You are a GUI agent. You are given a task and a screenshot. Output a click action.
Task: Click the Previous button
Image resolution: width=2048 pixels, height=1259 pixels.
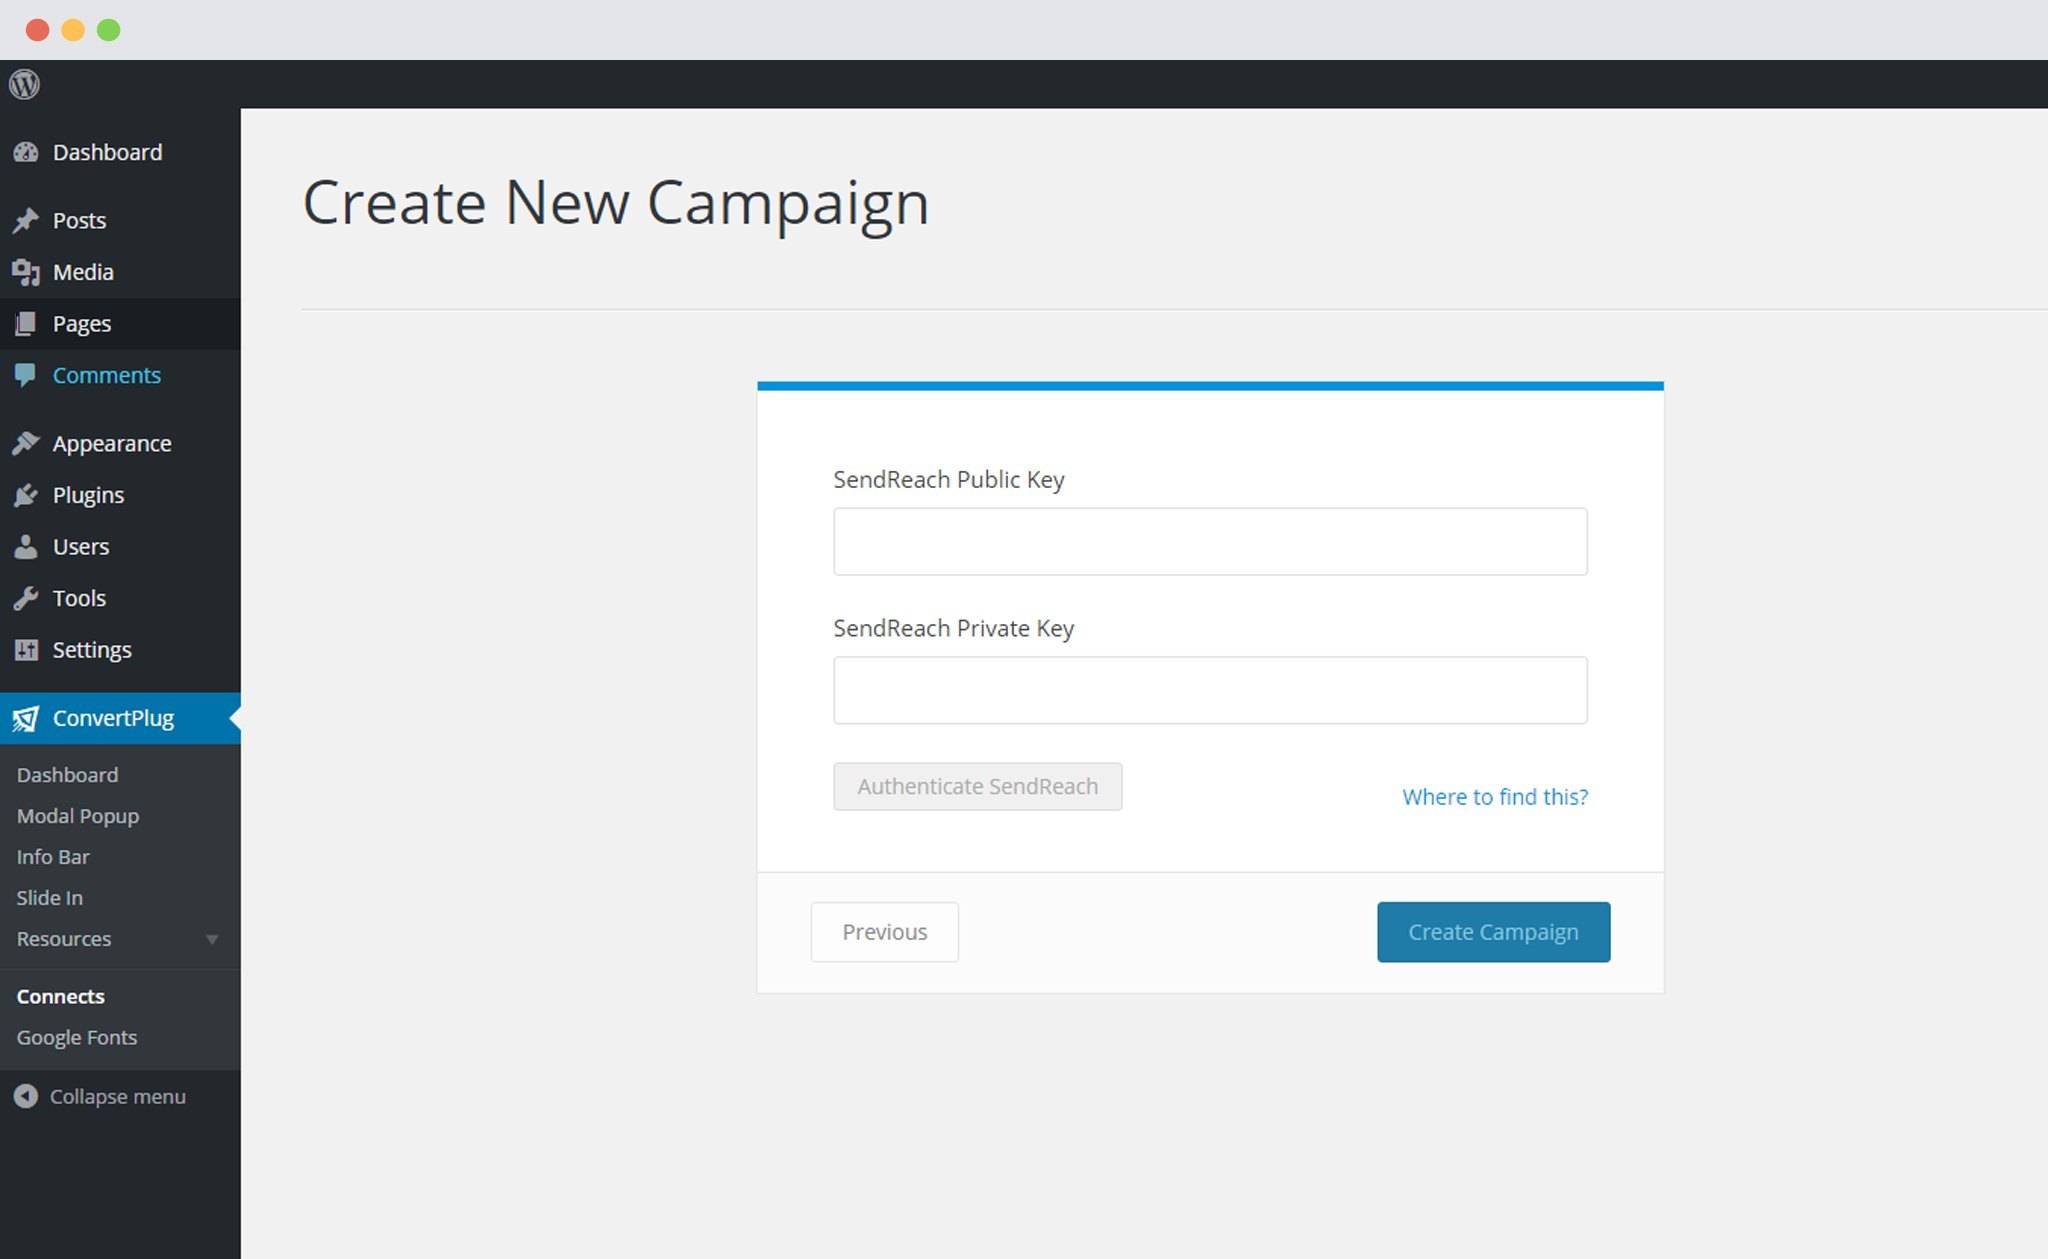click(884, 930)
